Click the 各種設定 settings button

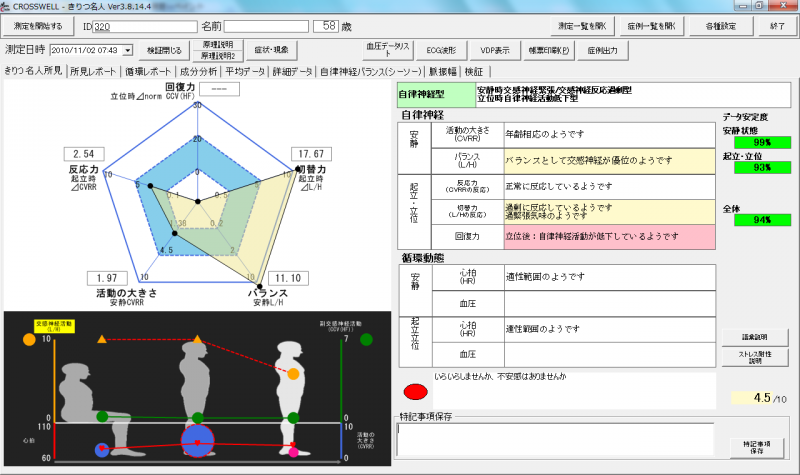pos(714,24)
